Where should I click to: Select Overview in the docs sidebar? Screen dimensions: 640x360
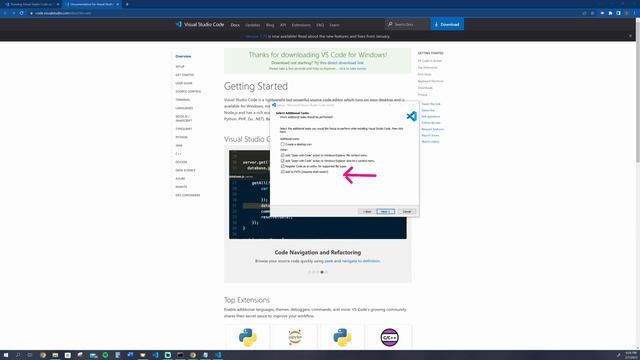(x=183, y=56)
